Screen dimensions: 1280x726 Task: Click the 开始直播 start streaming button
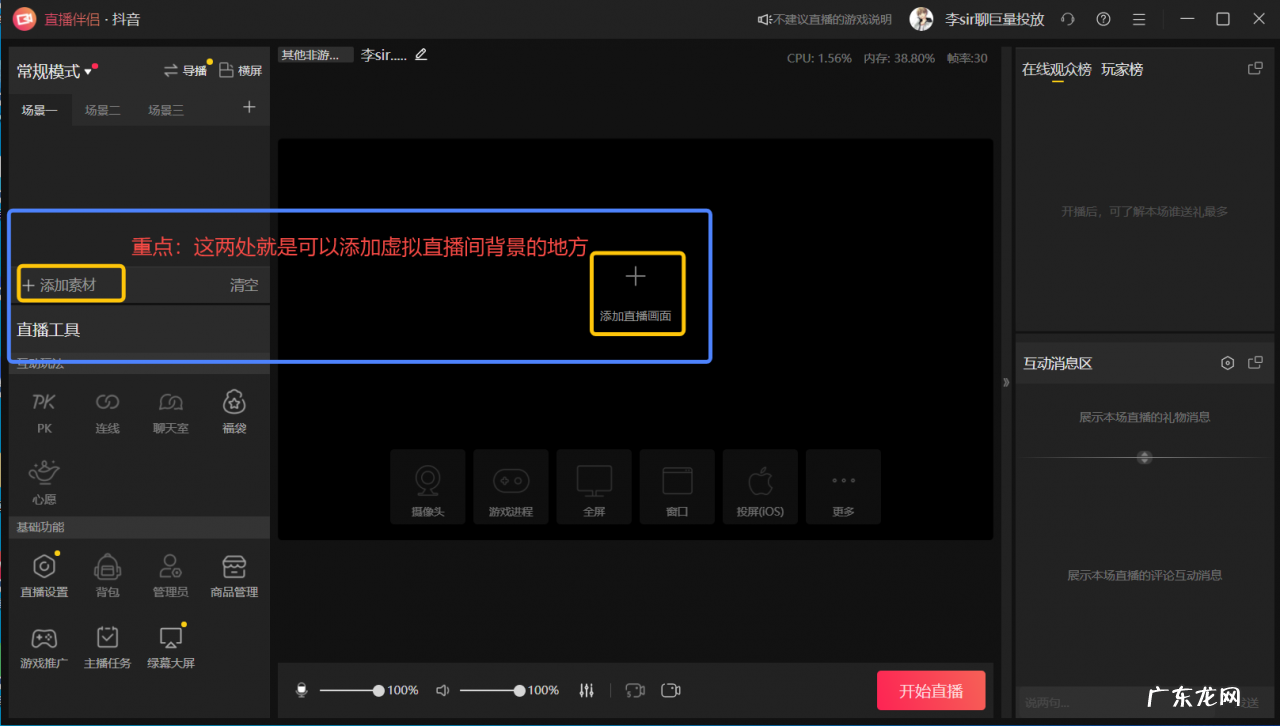pyautogui.click(x=931, y=690)
